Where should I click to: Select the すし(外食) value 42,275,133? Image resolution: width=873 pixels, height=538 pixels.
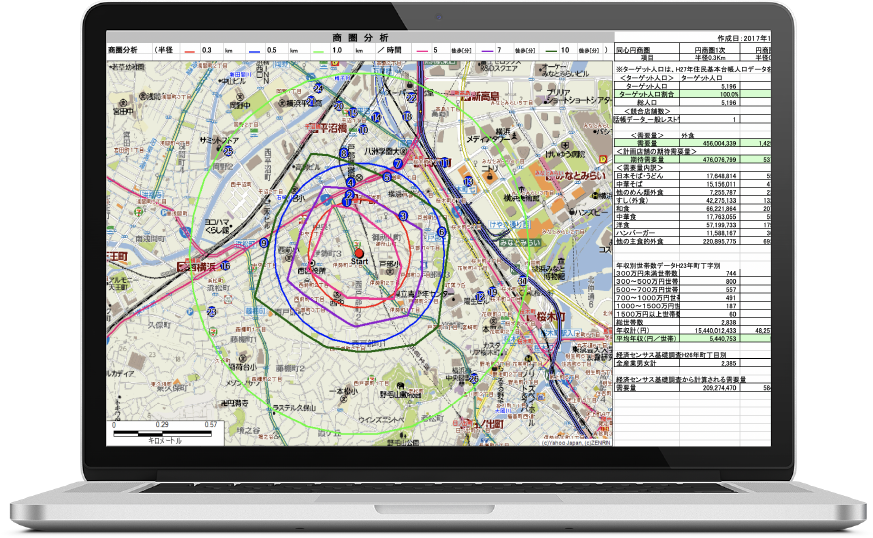(710, 200)
